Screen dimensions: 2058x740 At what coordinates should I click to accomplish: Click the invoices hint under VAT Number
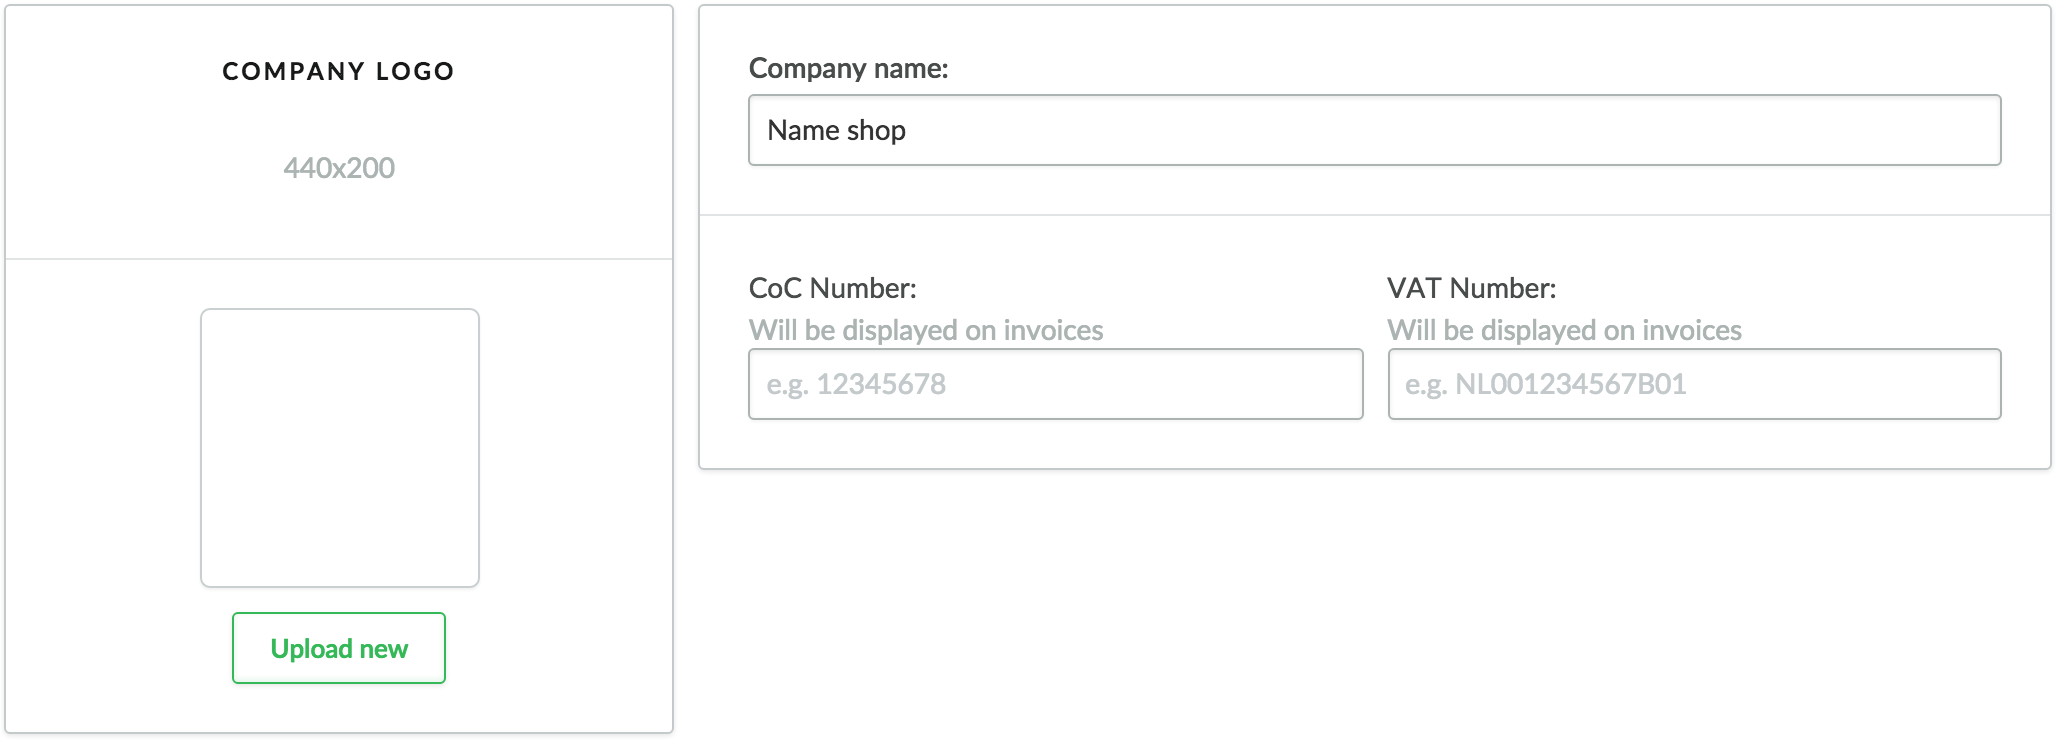[1564, 330]
